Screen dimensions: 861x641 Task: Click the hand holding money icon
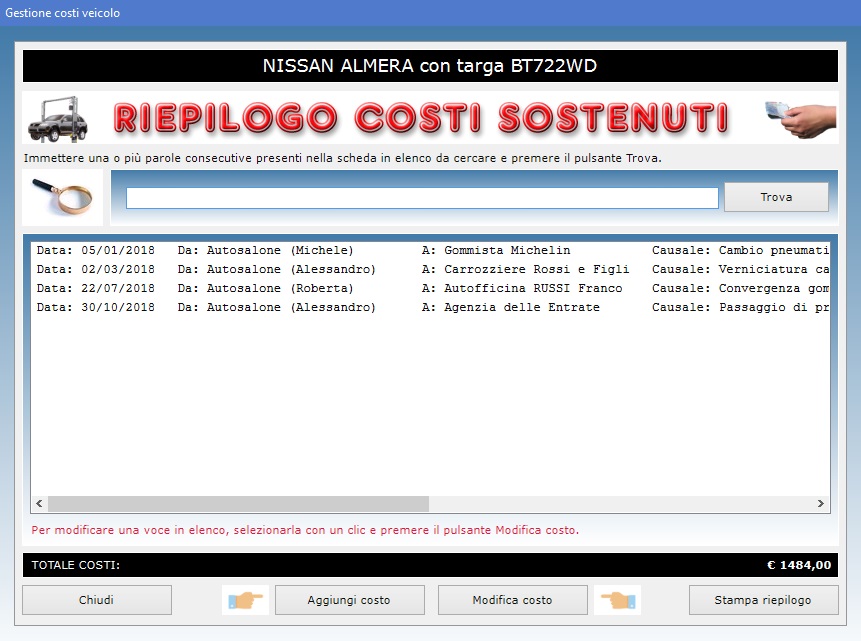801,118
